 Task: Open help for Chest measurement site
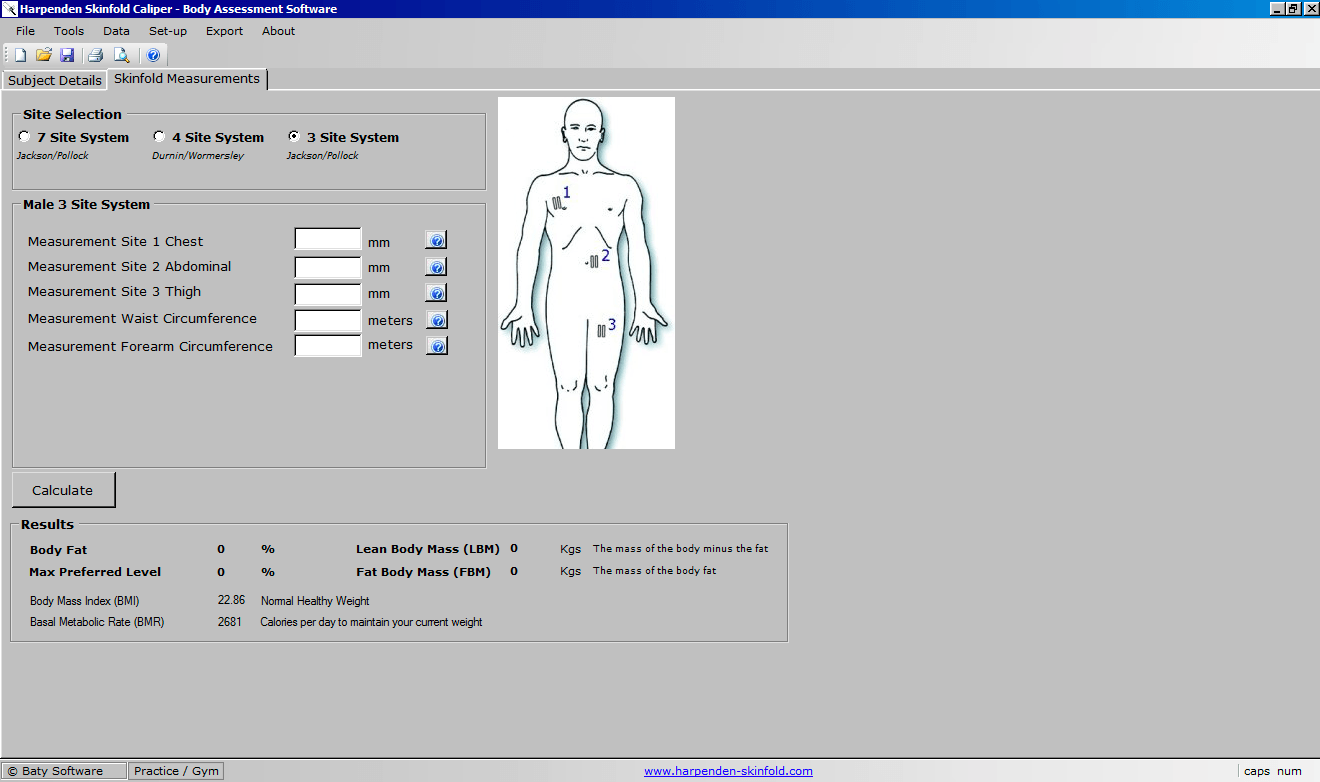tap(436, 240)
